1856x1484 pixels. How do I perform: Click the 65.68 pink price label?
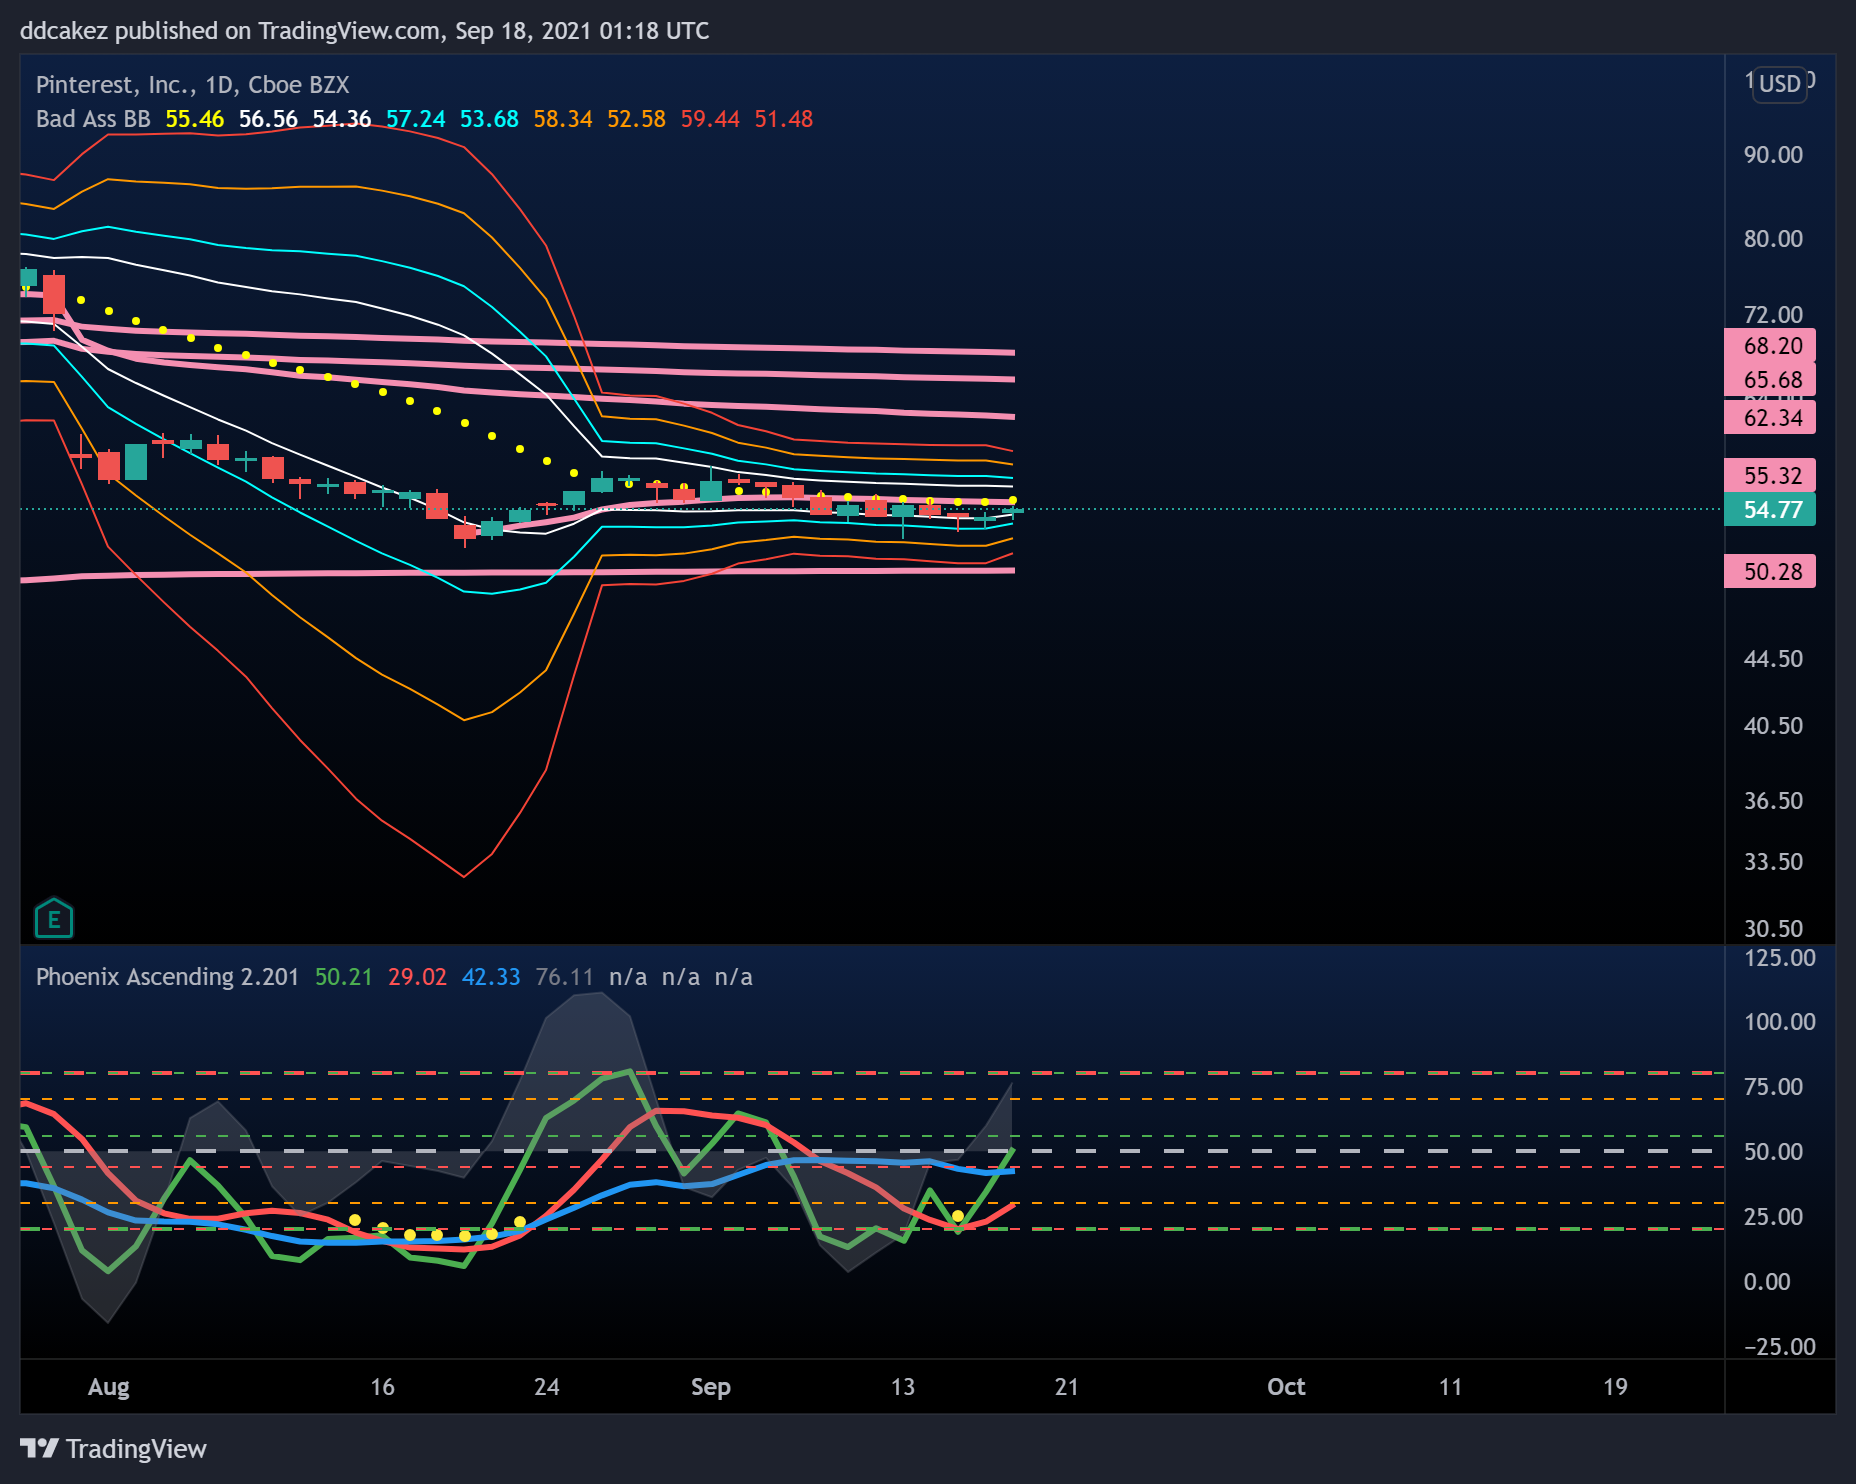(x=1772, y=380)
